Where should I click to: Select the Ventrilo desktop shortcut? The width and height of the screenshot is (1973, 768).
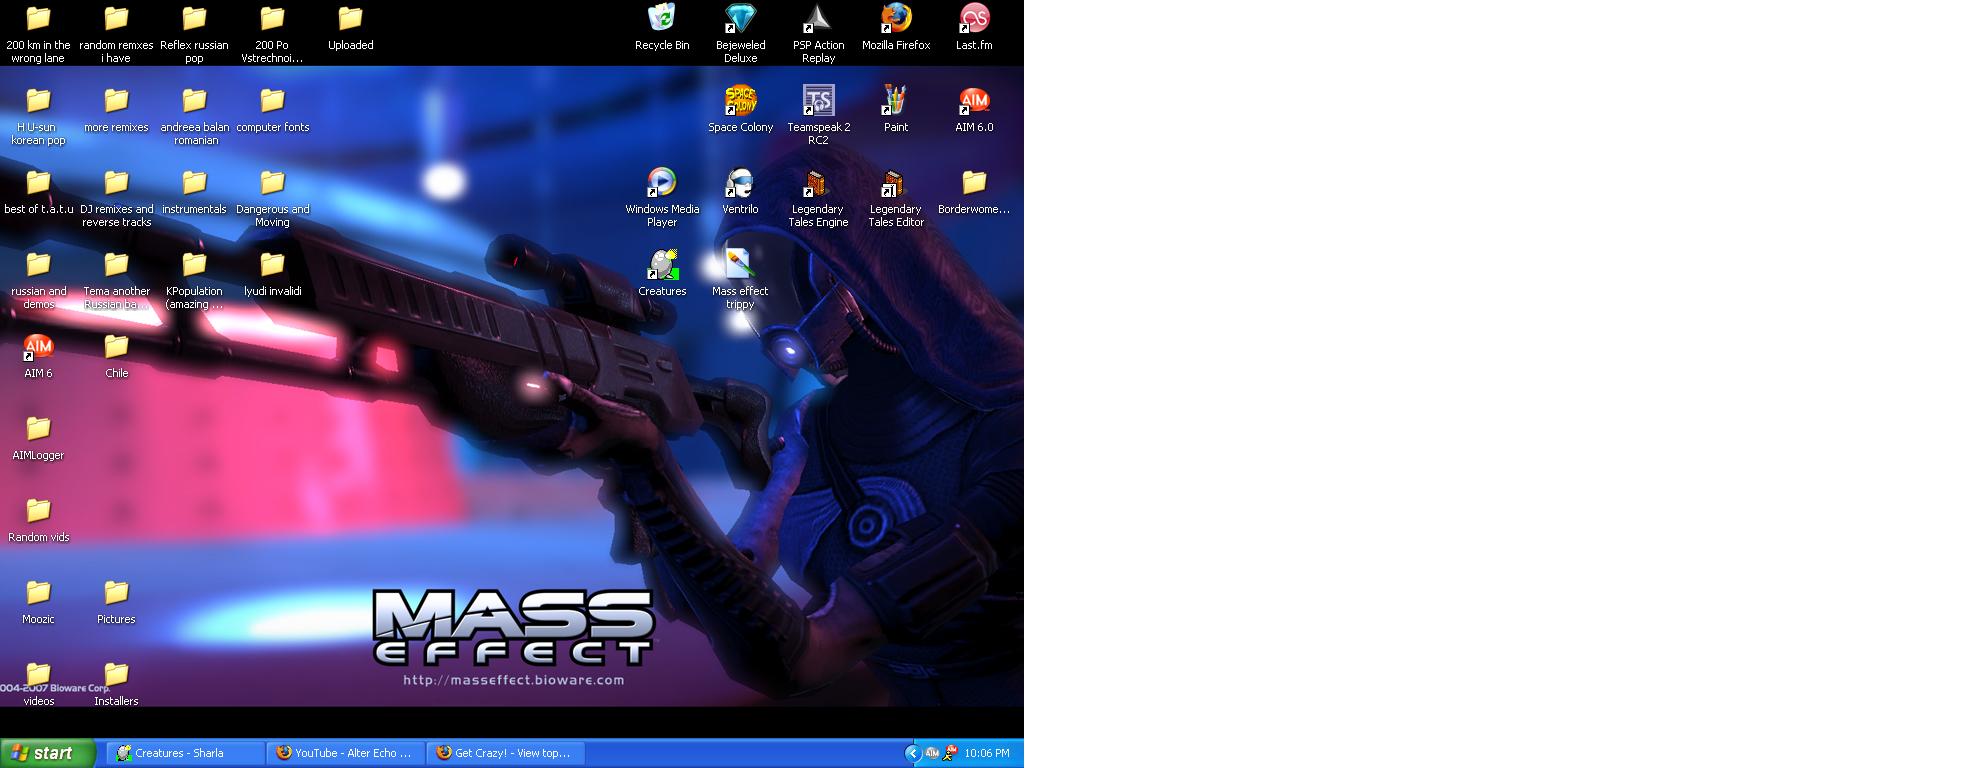740,183
